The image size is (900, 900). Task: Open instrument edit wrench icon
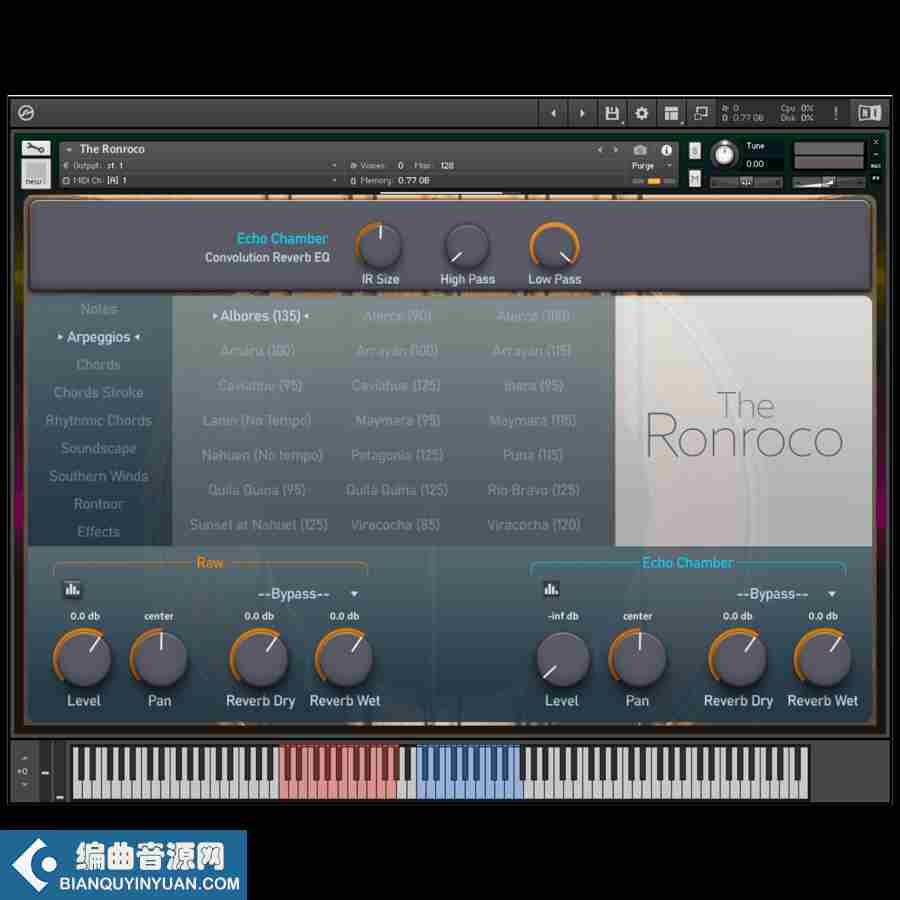(x=36, y=149)
